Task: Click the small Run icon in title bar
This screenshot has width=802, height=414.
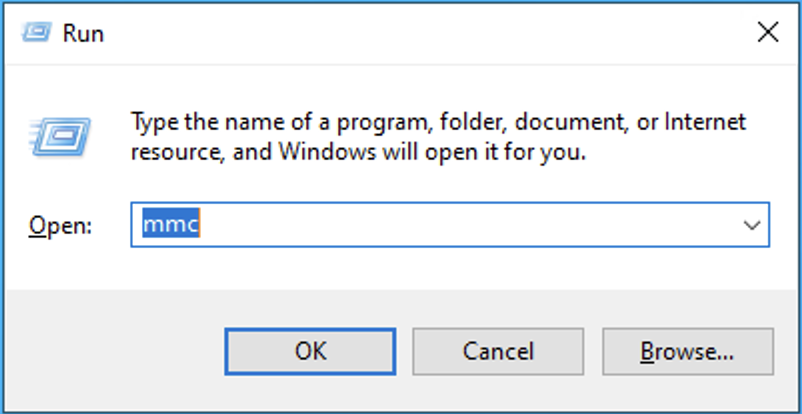Action: click(x=34, y=33)
